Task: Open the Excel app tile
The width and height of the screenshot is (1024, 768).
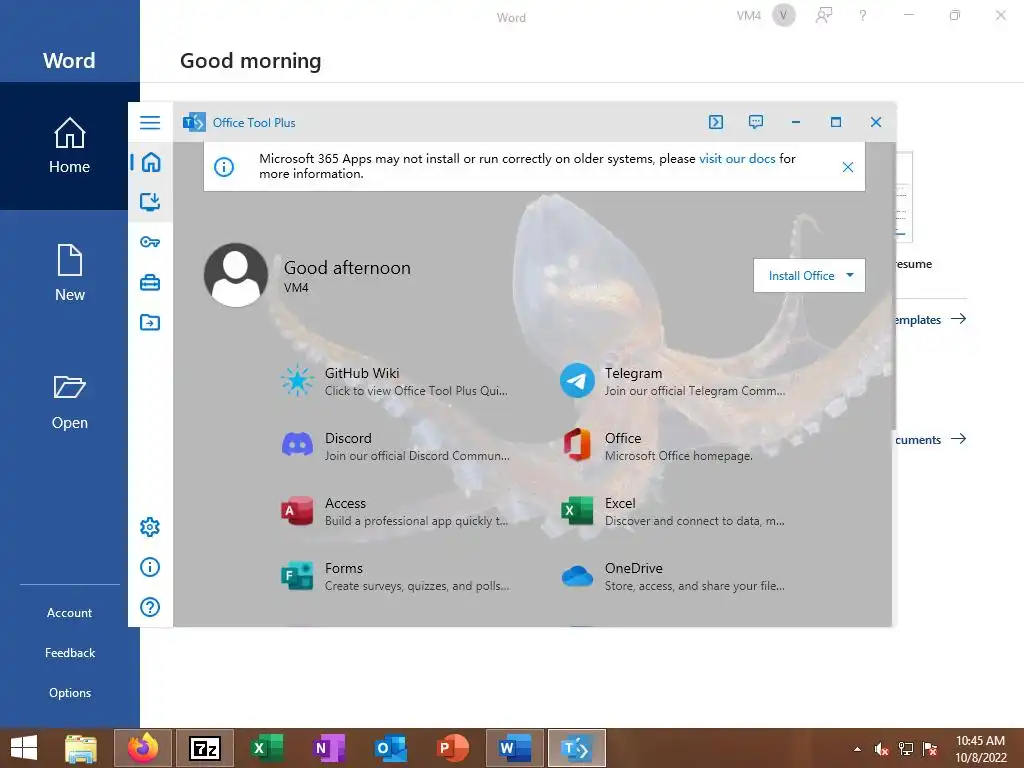Action: pos(673,511)
